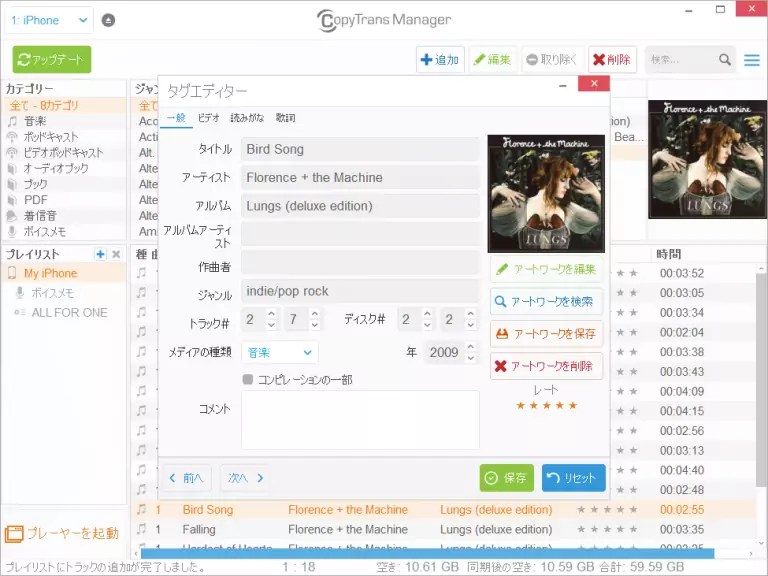Open the メディアの種類 音楽 dropdown
Image resolution: width=768 pixels, height=576 pixels.
click(280, 352)
